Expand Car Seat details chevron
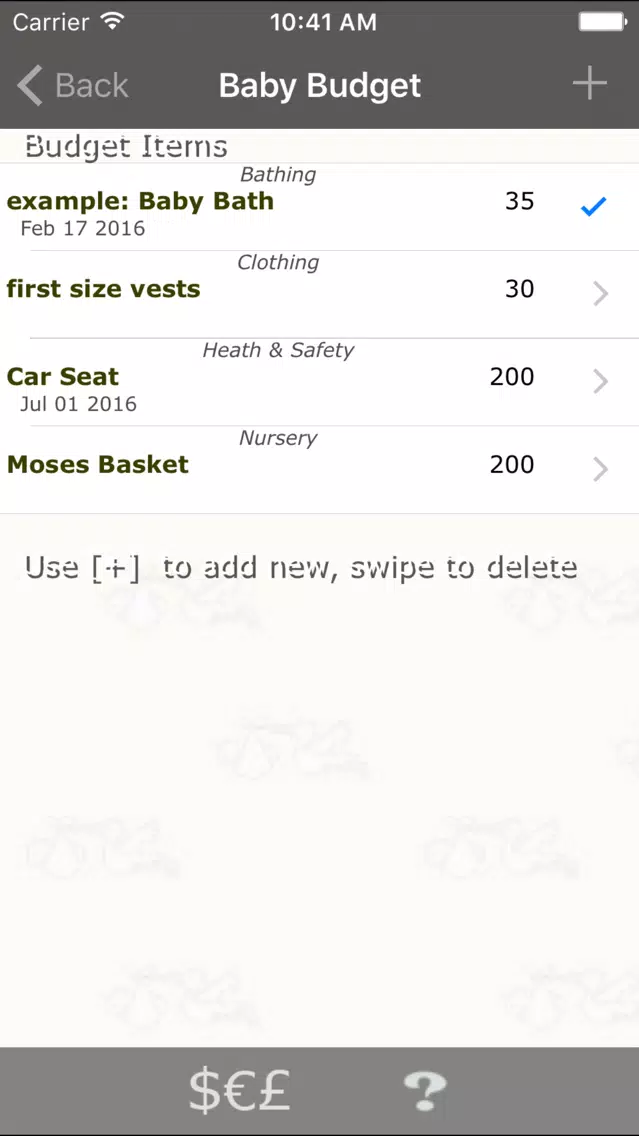The height and width of the screenshot is (1136, 639). click(x=601, y=381)
